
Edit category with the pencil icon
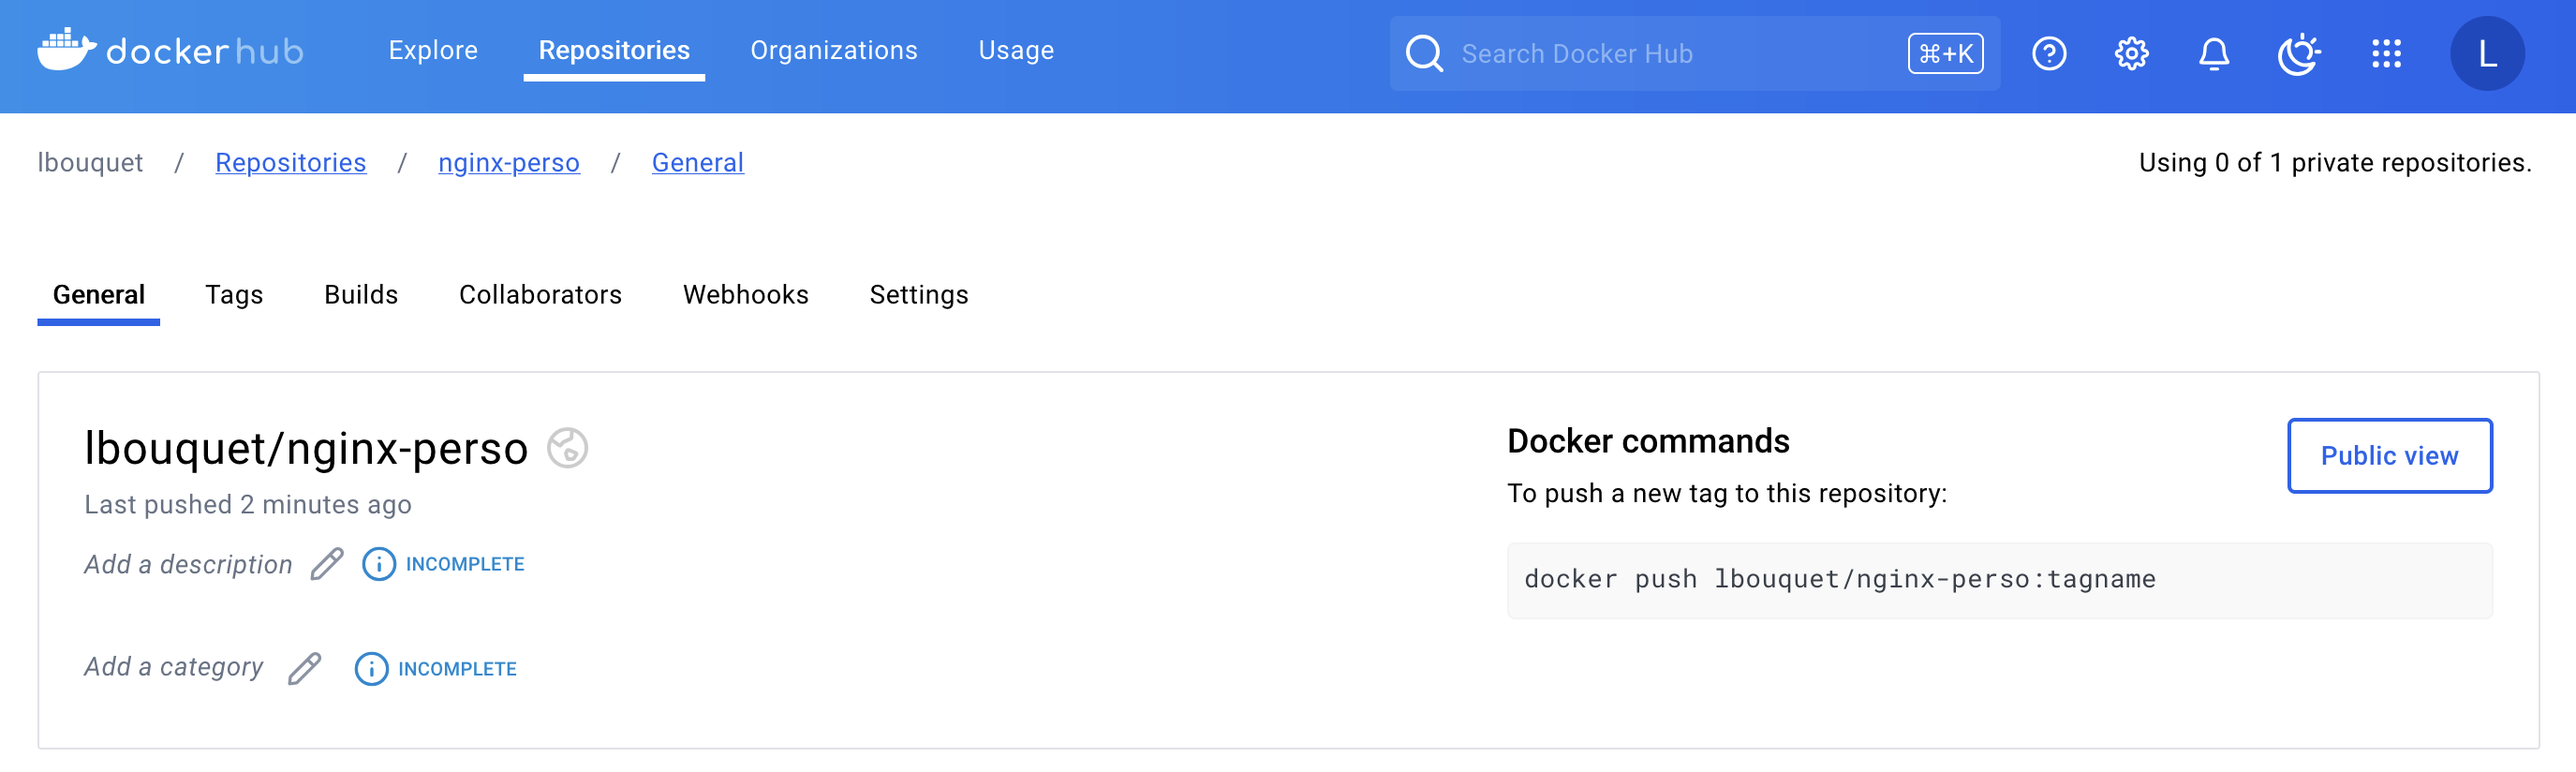304,668
